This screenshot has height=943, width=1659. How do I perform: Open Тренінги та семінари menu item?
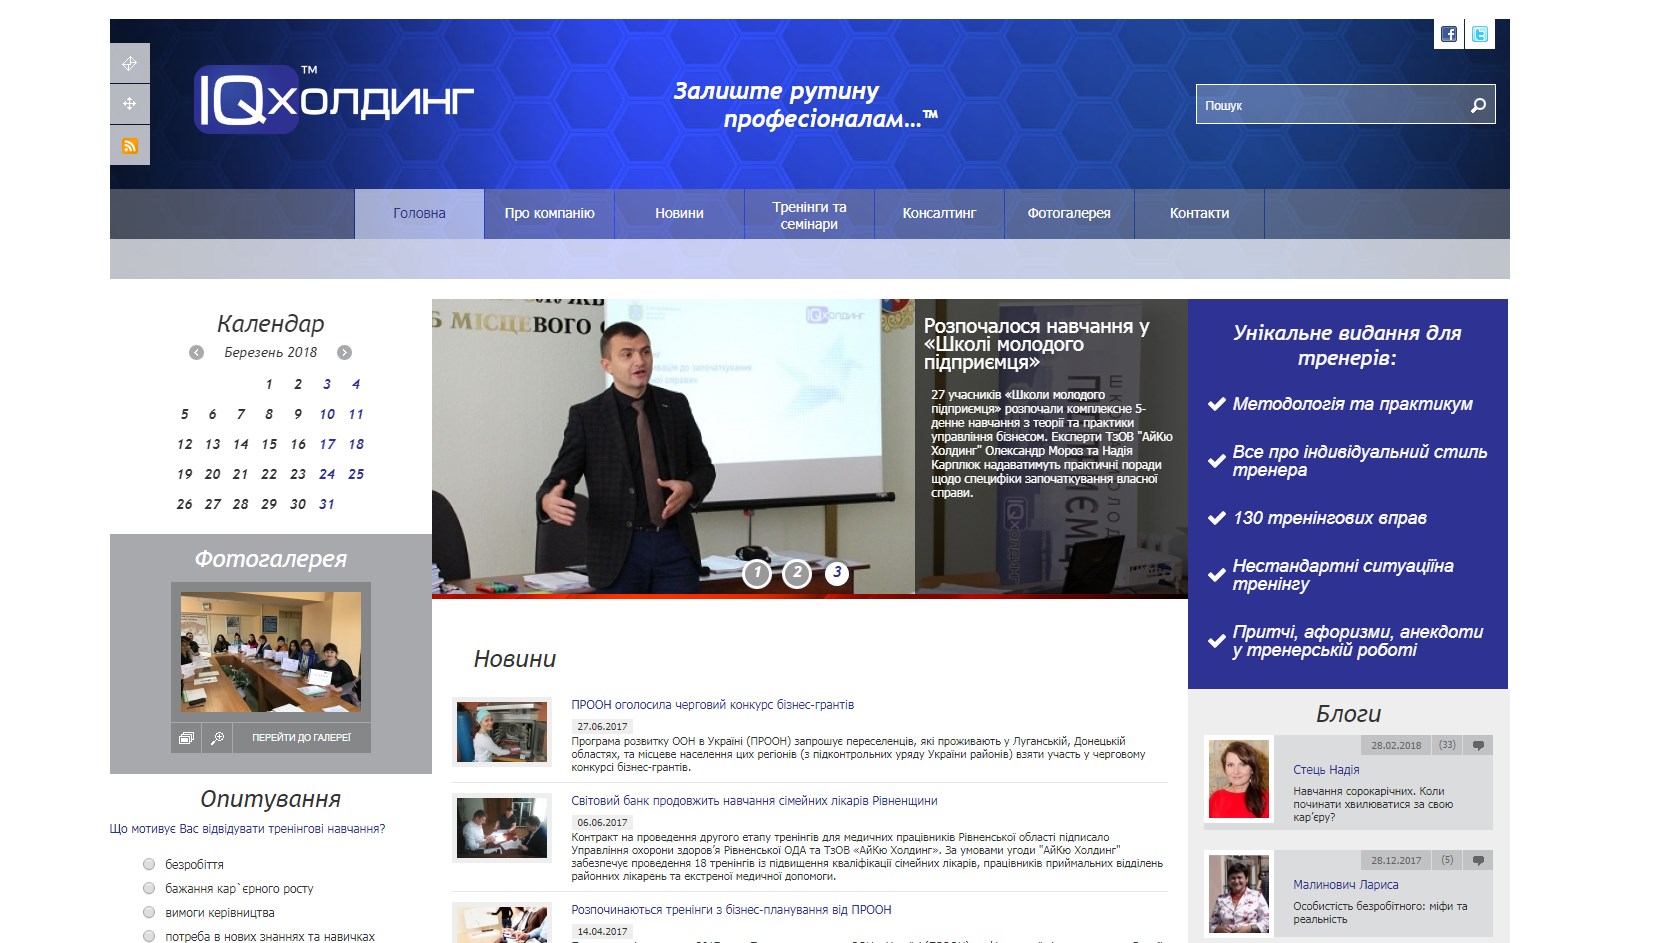809,214
